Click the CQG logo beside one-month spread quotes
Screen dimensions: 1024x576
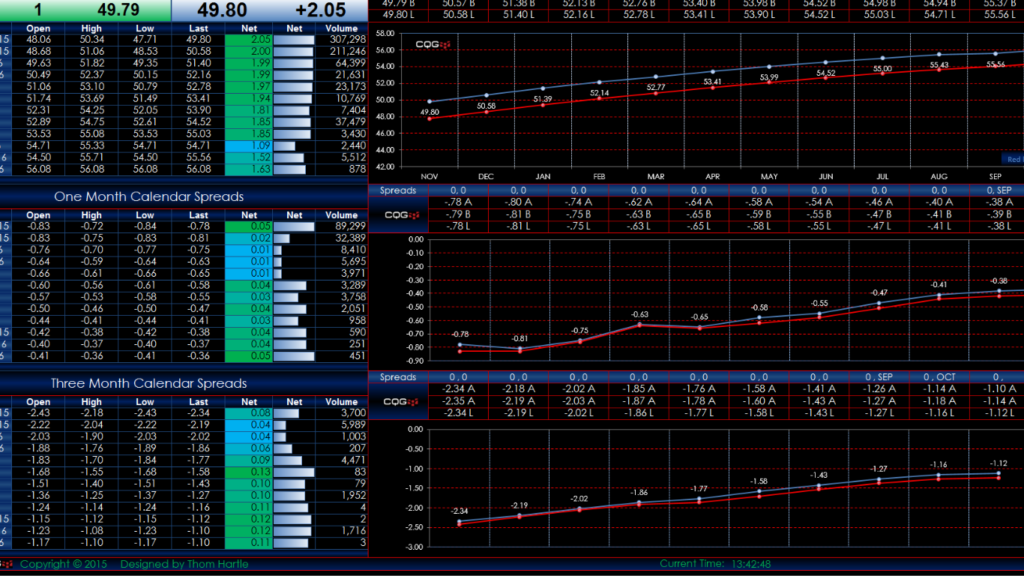(x=398, y=214)
